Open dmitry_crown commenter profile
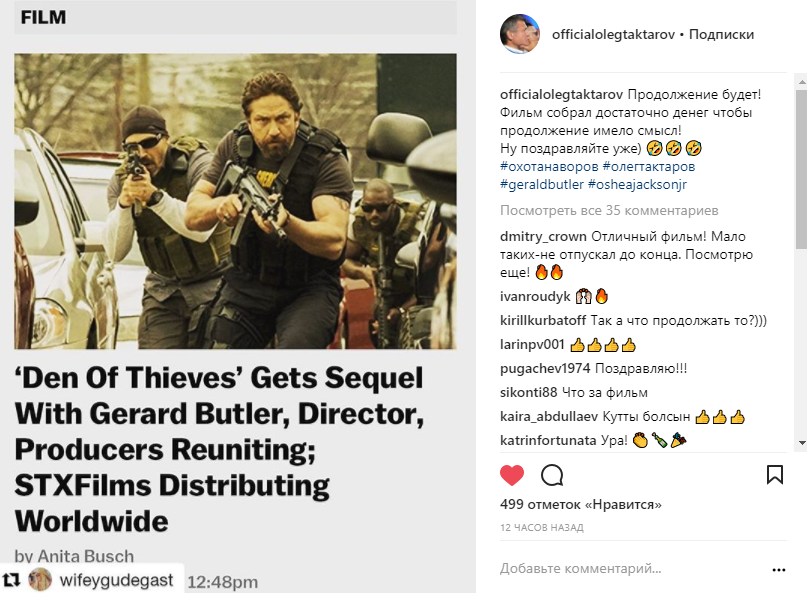Image resolution: width=807 pixels, height=593 pixels. click(x=543, y=236)
